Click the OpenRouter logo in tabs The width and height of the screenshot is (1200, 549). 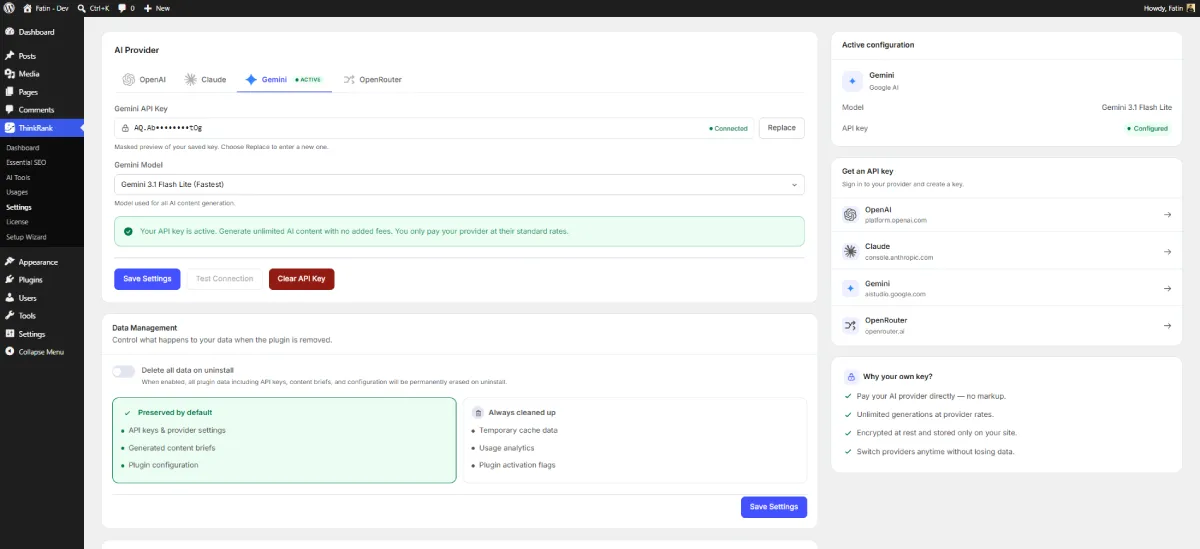tap(349, 79)
